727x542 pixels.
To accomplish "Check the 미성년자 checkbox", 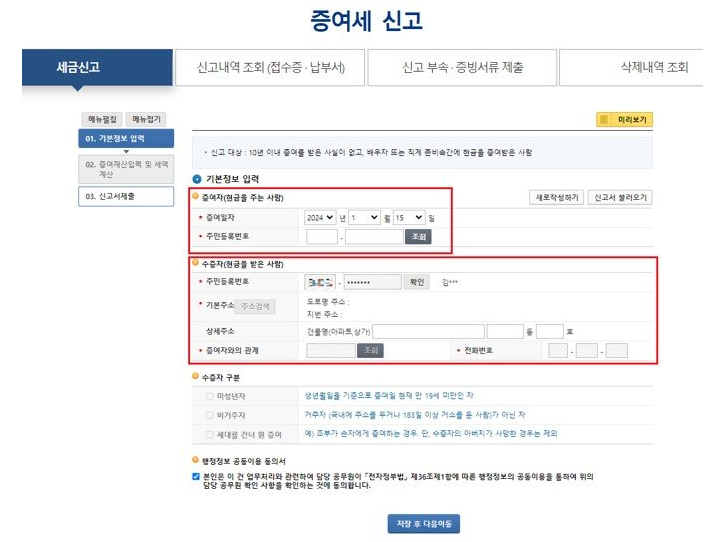I will (x=210, y=396).
